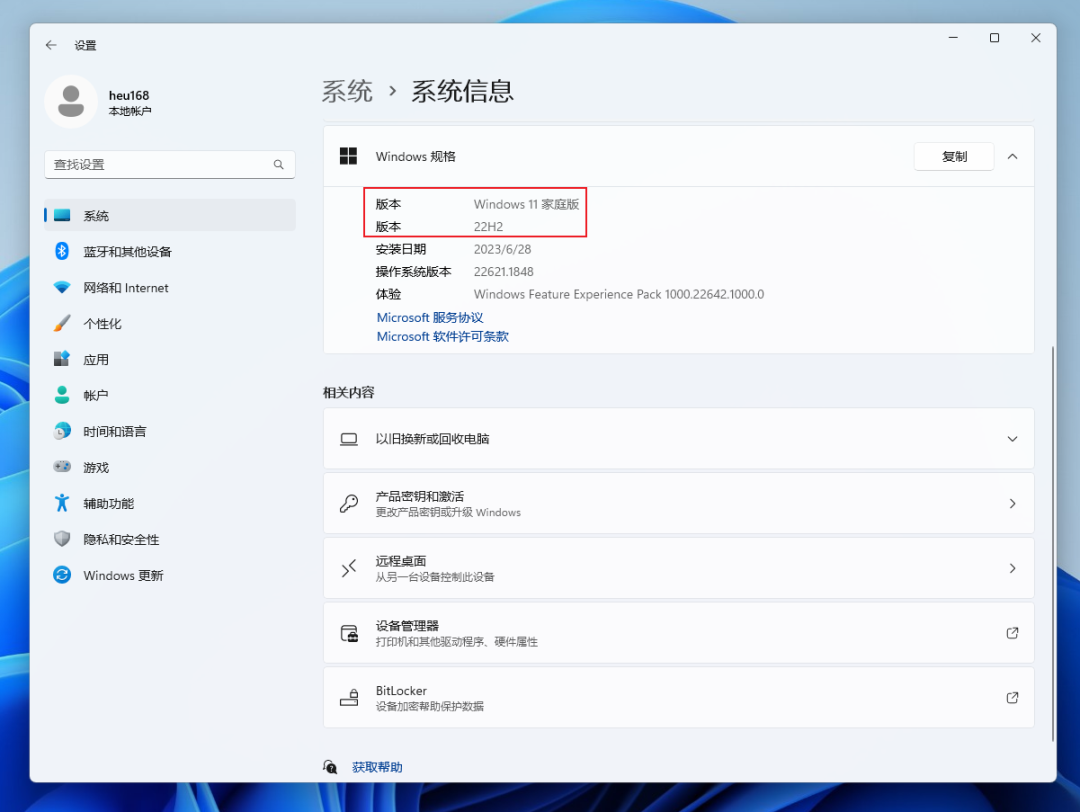Click the vertical scrollbar on right
The width and height of the screenshot is (1080, 812).
(1052, 543)
